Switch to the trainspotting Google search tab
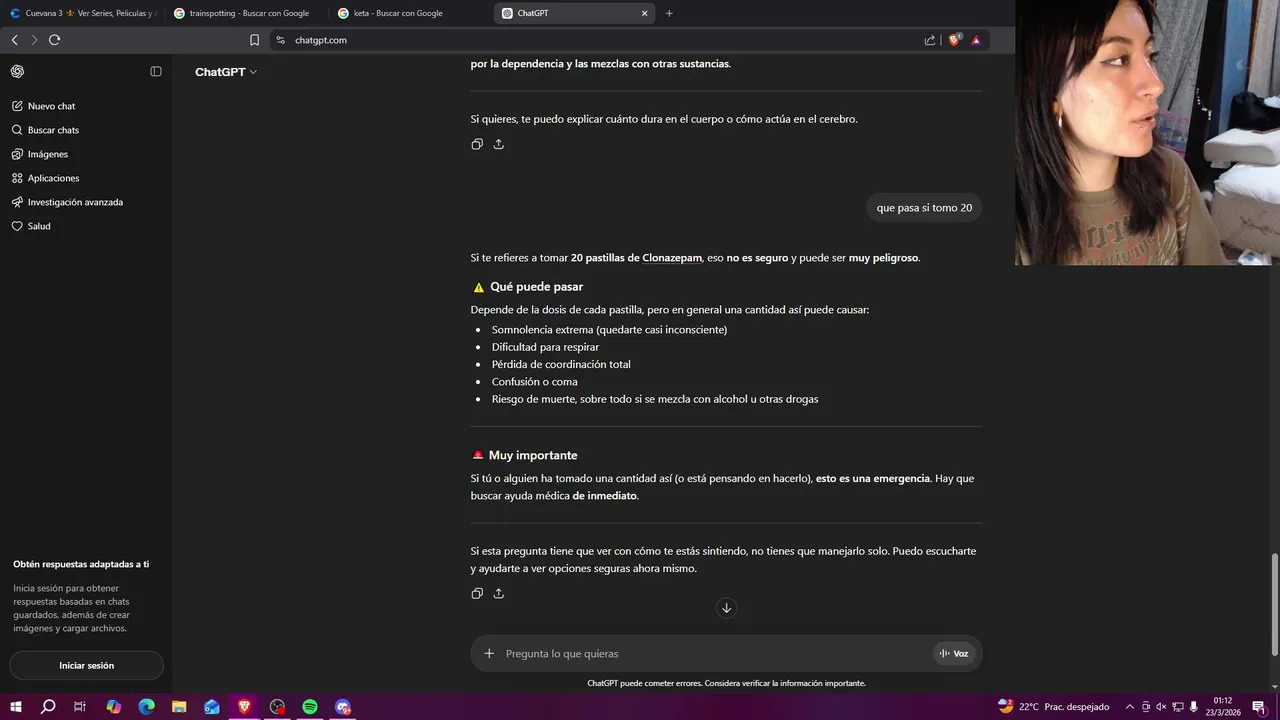Image resolution: width=1280 pixels, height=720 pixels. [x=245, y=13]
